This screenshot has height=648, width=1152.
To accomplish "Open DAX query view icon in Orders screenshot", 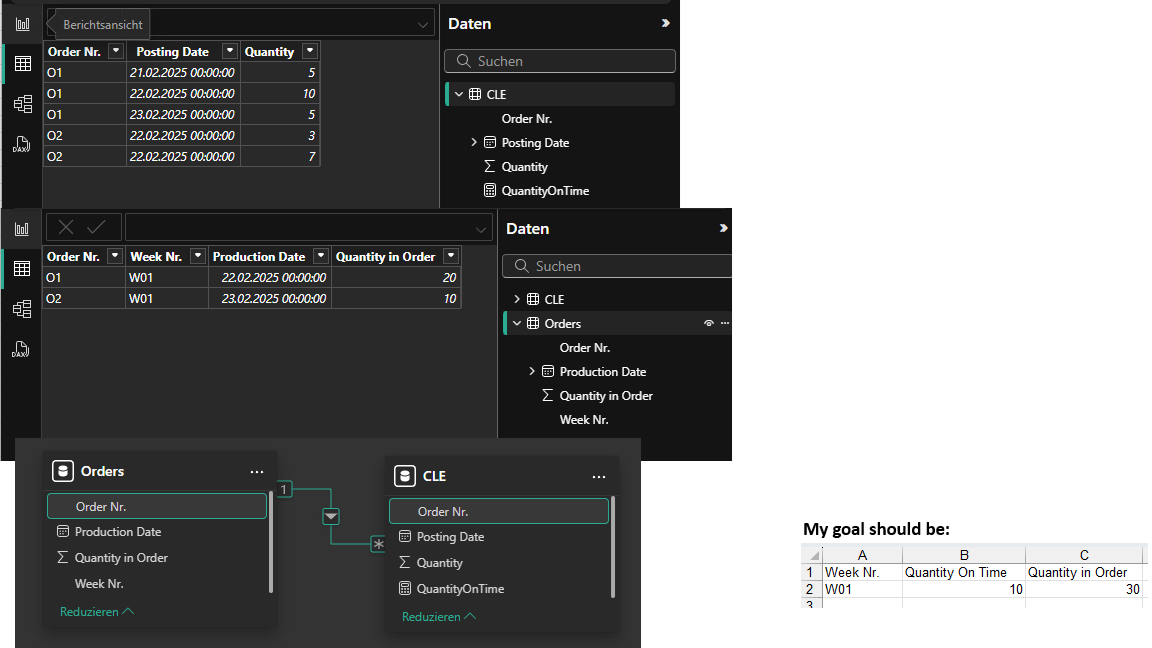I will point(21,349).
